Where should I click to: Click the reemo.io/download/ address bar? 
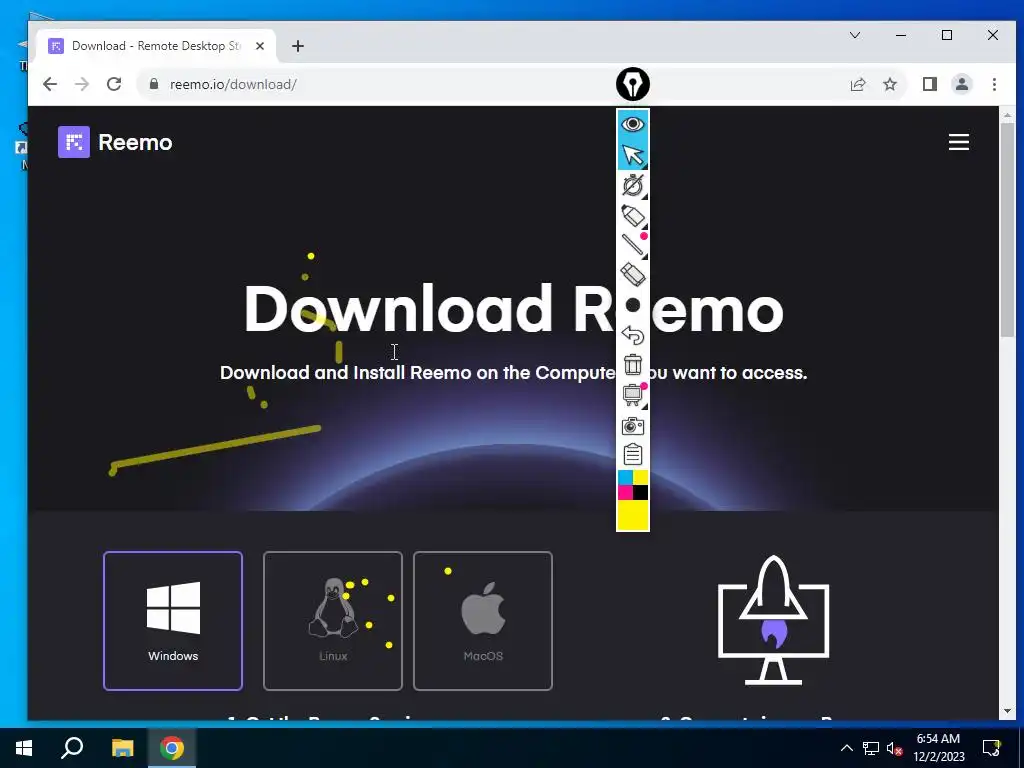pyautogui.click(x=490, y=84)
